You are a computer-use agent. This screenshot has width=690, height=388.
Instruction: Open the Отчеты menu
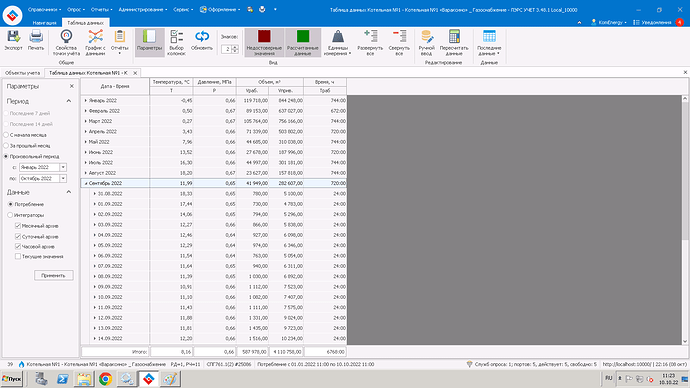pyautogui.click(x=101, y=9)
